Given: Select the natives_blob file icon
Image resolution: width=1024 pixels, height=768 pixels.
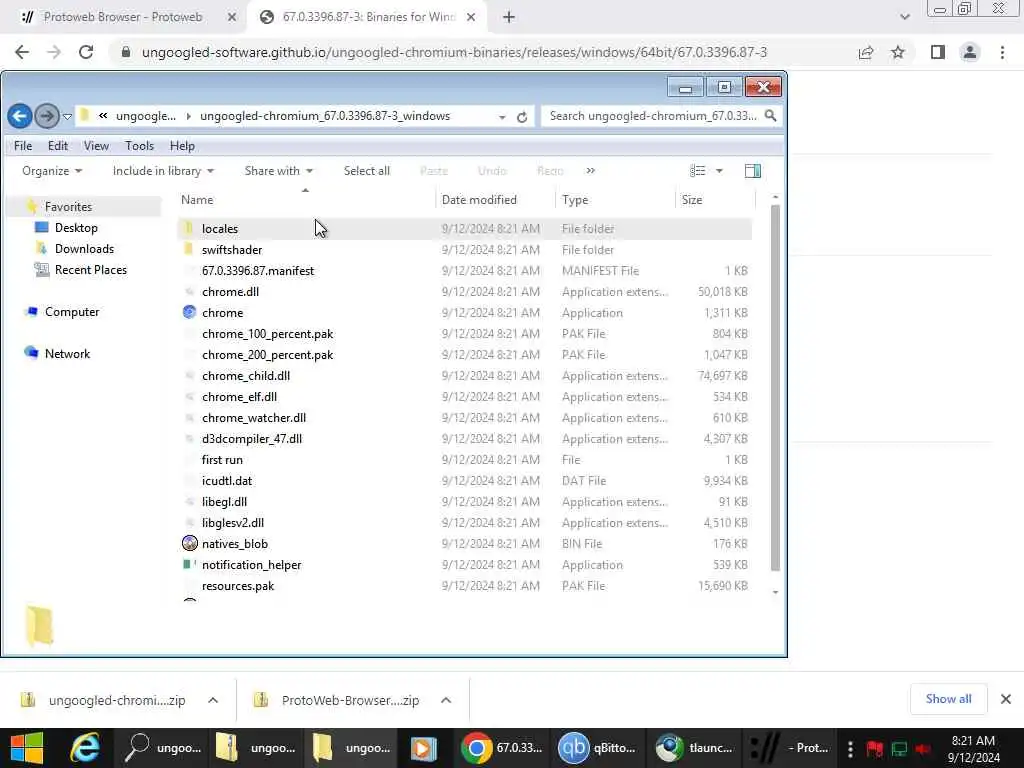Looking at the screenshot, I should click(189, 543).
